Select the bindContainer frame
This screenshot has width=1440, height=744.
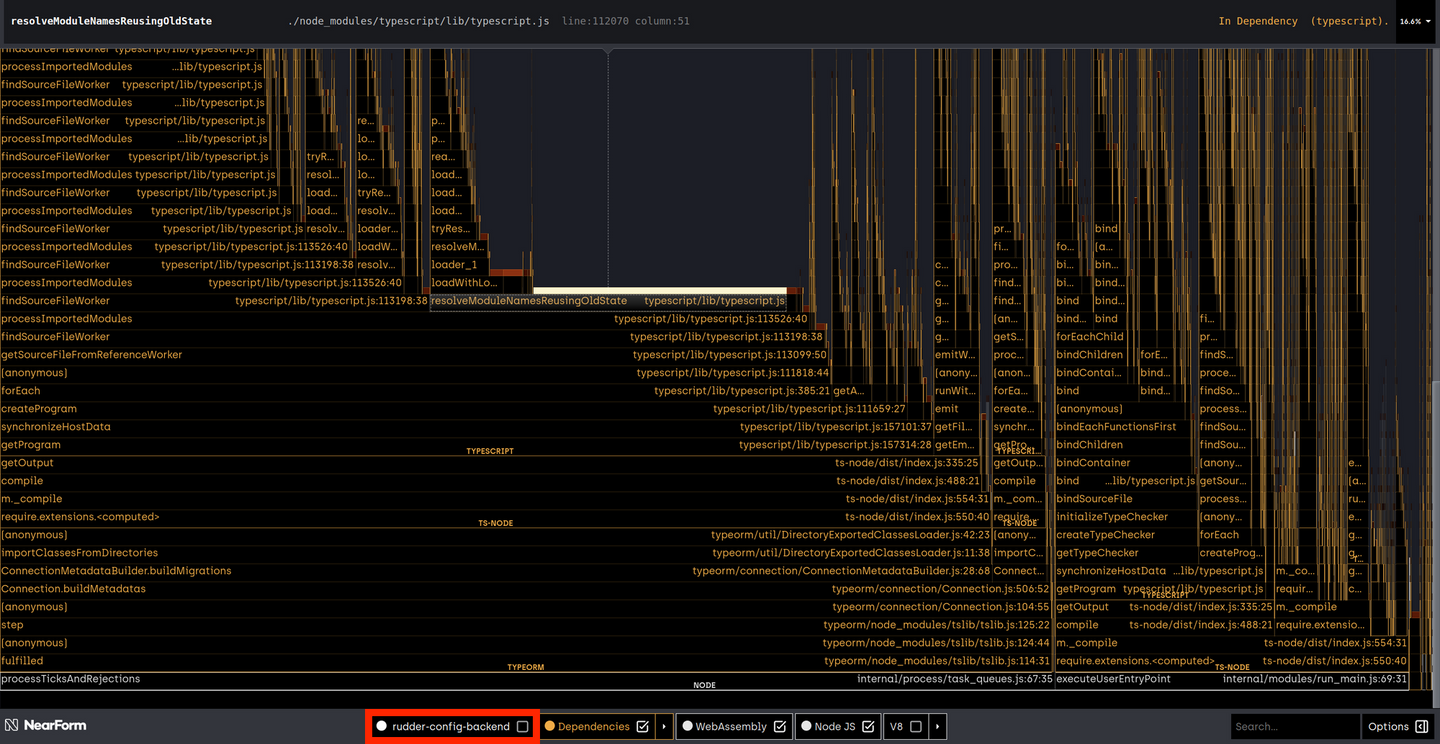coord(1126,463)
